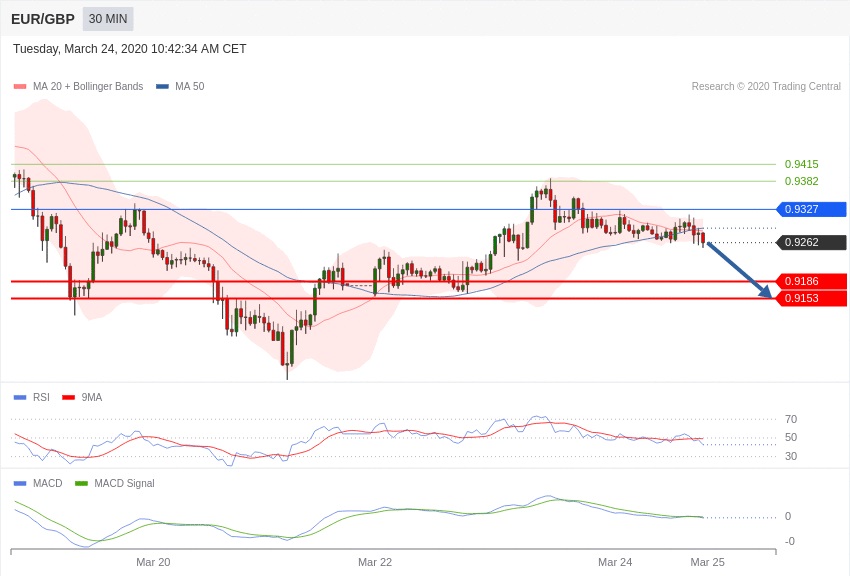Click the blue MACD legend marker
Image resolution: width=850 pixels, height=576 pixels.
(x=20, y=484)
